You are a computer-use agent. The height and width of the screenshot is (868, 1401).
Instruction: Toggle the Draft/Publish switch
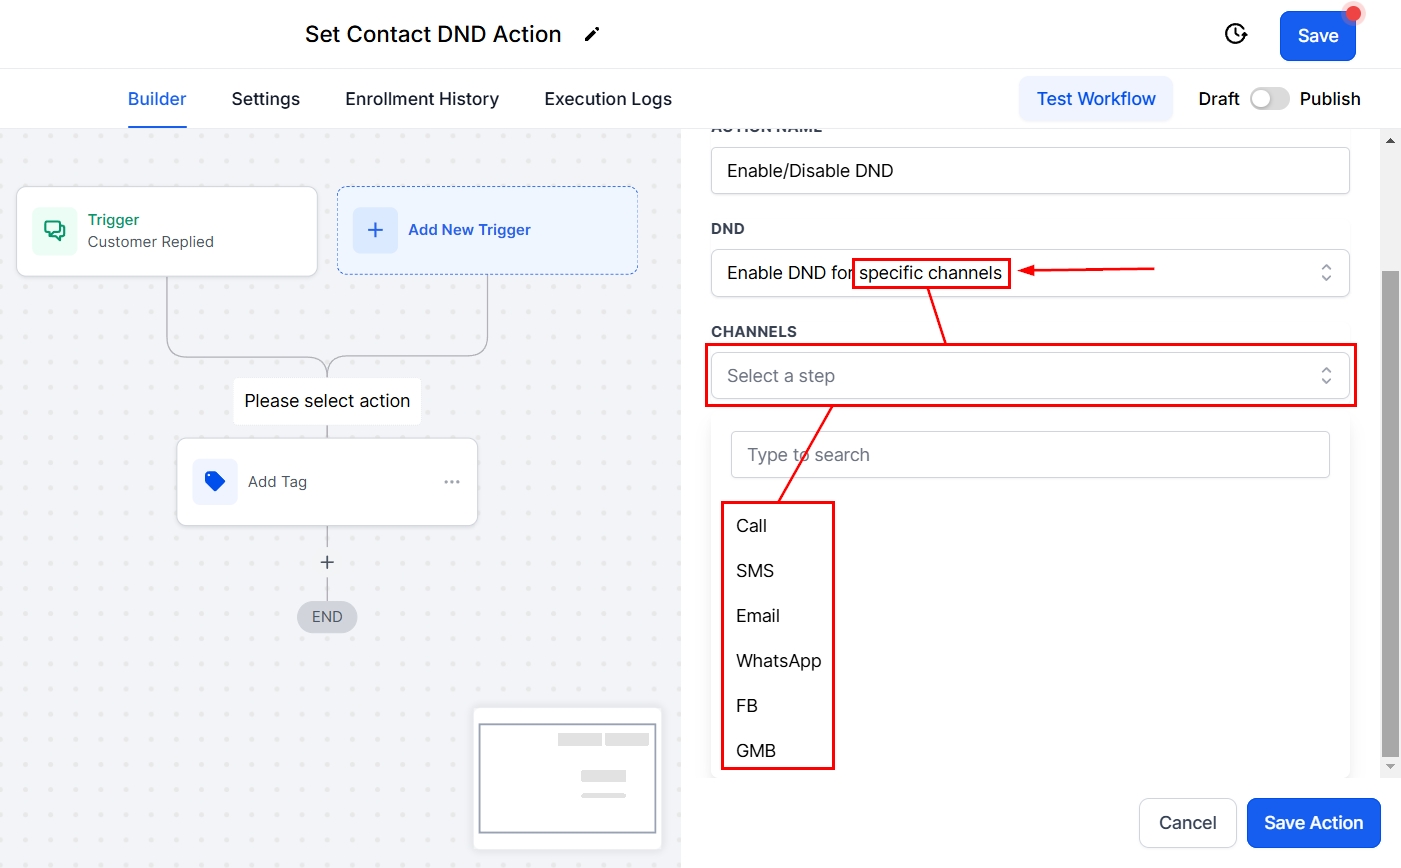pyautogui.click(x=1269, y=99)
